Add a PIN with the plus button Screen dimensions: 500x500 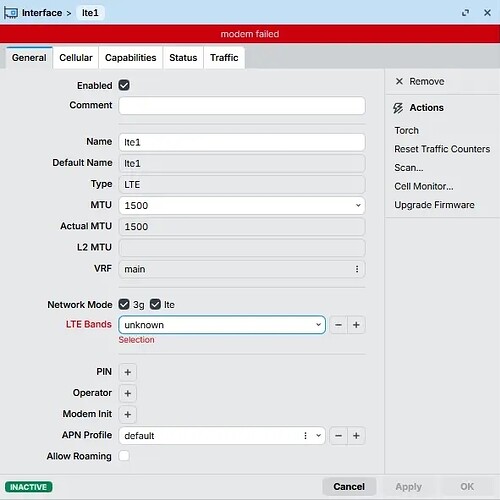[128, 372]
